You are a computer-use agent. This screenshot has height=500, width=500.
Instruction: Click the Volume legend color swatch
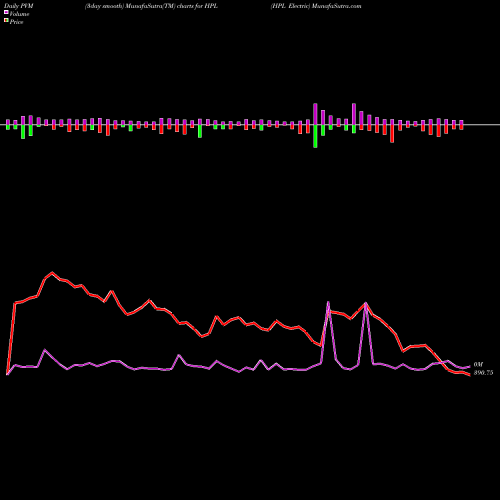tap(6, 12)
